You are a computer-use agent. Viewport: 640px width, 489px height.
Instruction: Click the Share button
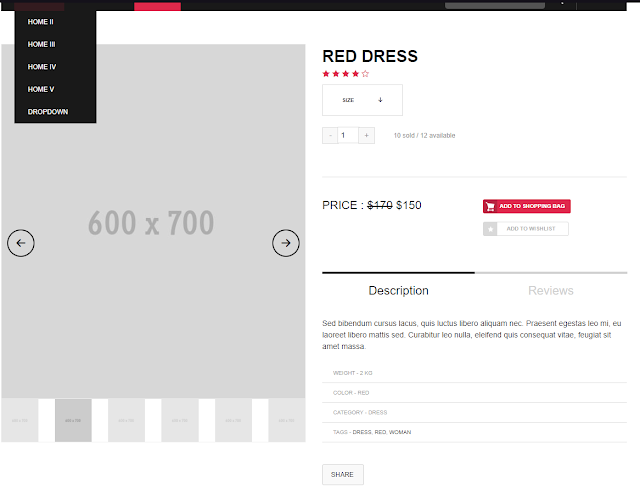click(x=342, y=475)
